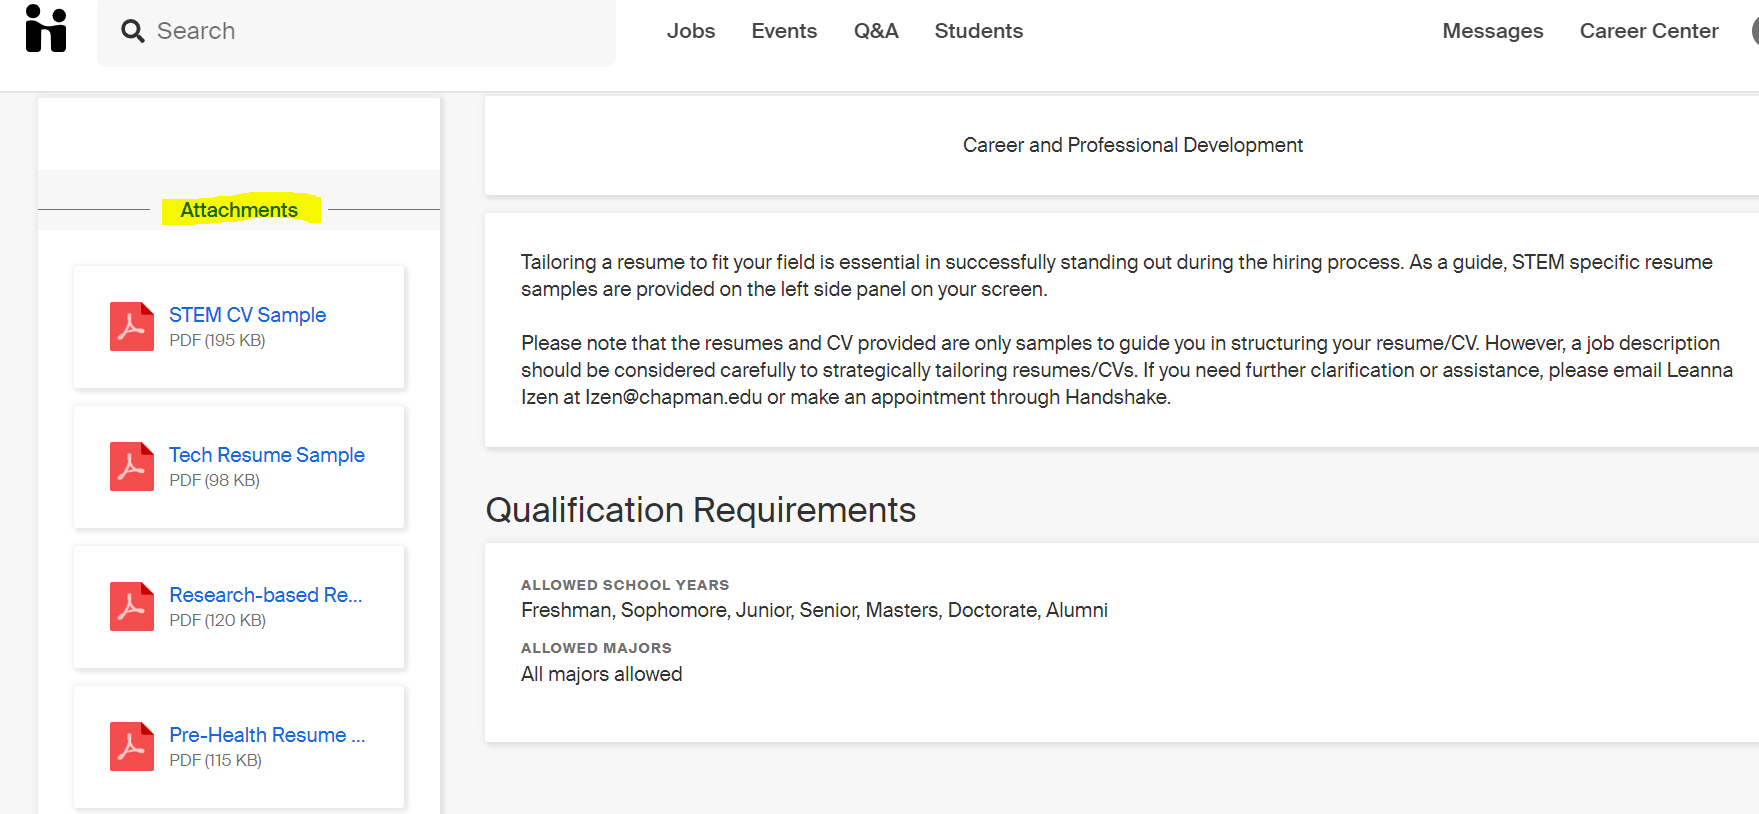Screen dimensions: 1759x814
Task: Click the profile avatar at top right
Action: 1754,31
